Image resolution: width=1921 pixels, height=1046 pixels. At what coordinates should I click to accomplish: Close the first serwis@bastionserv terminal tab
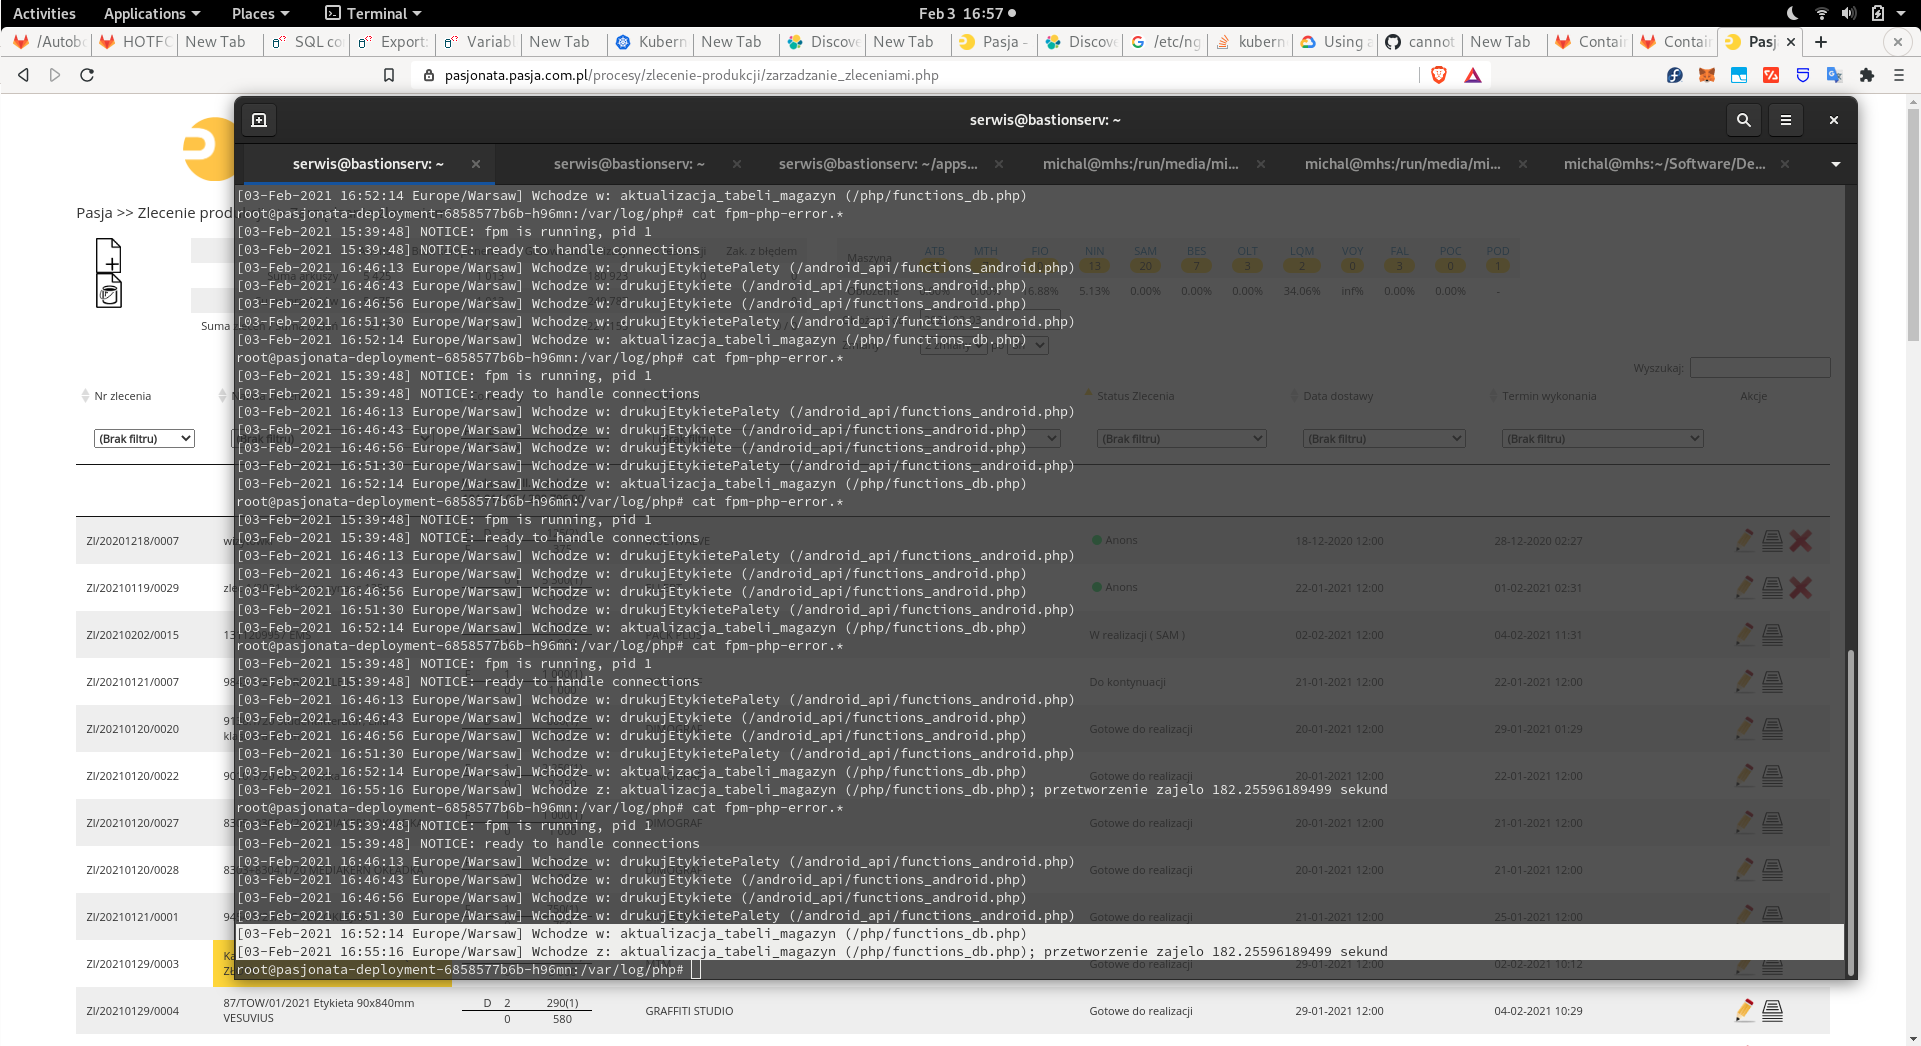click(x=476, y=164)
